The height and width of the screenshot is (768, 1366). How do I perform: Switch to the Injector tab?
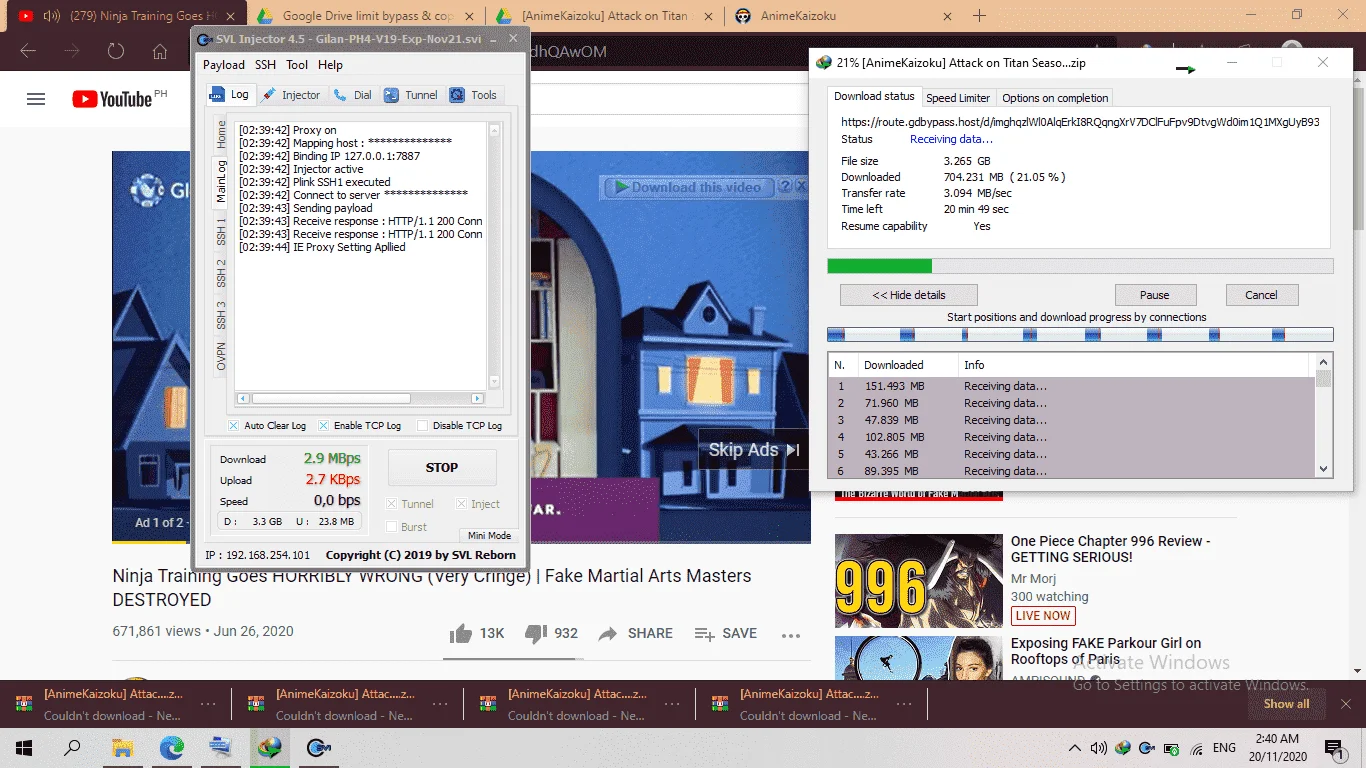(291, 95)
